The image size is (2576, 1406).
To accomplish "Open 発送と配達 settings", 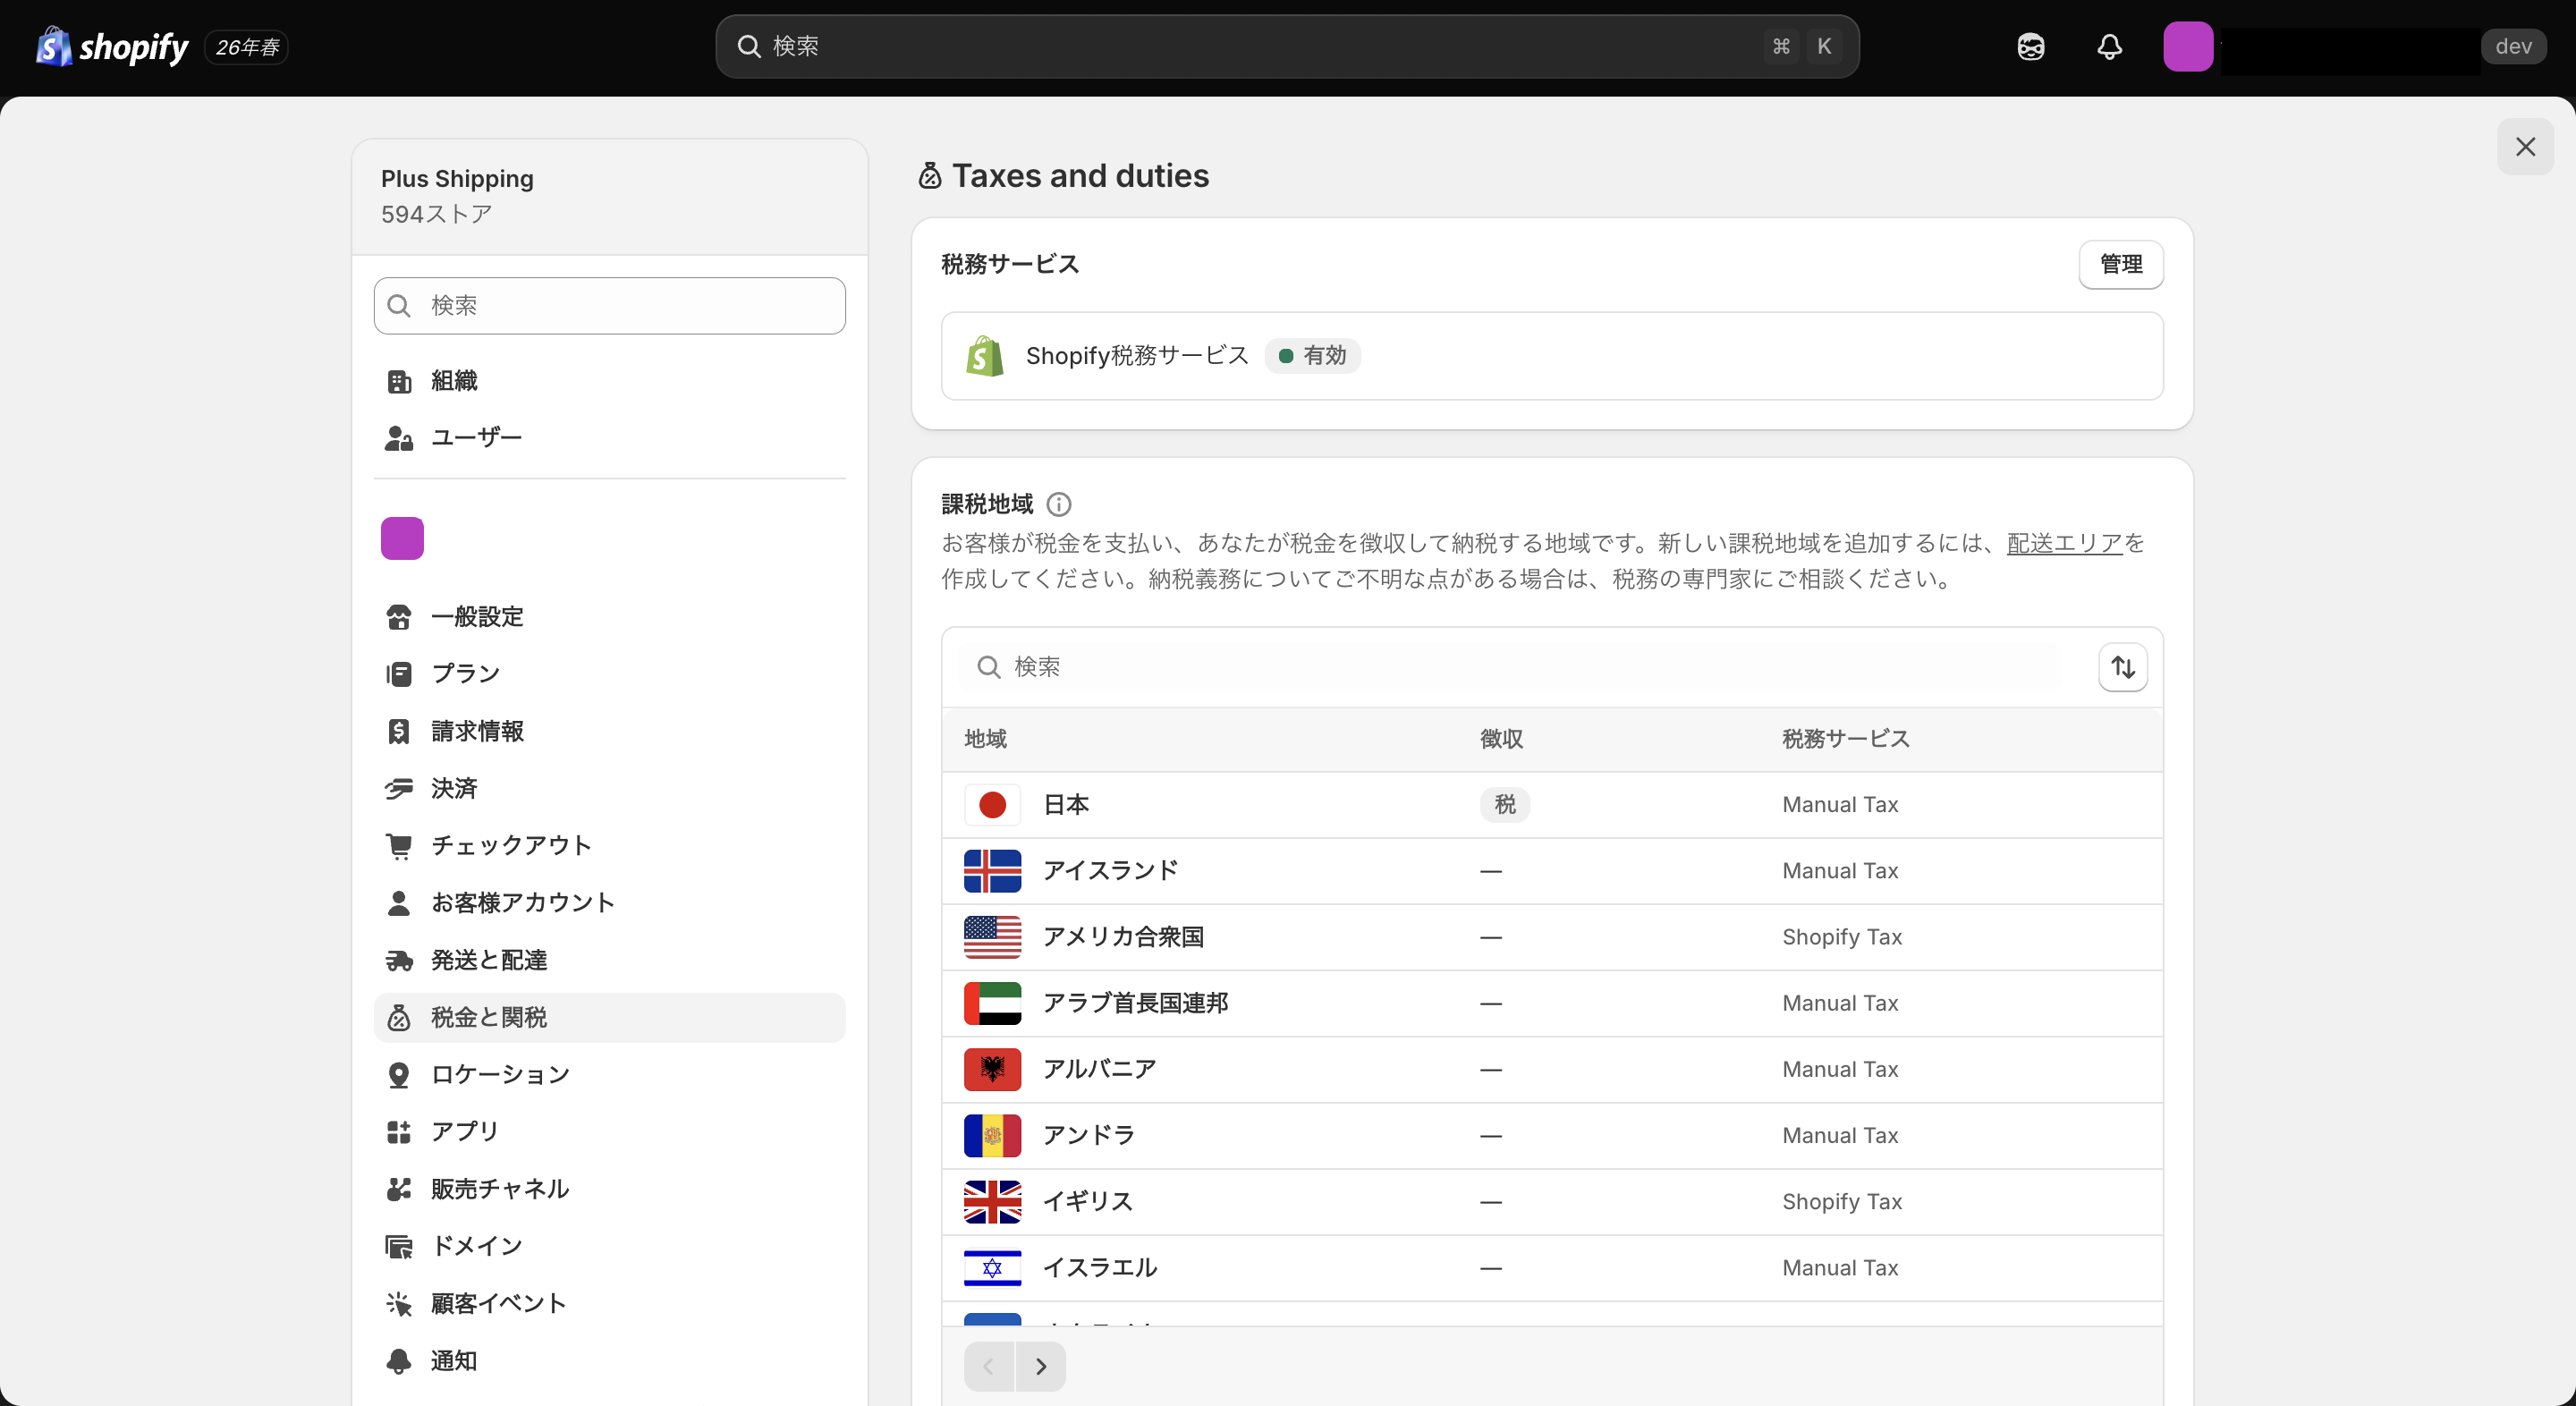I will coord(609,960).
